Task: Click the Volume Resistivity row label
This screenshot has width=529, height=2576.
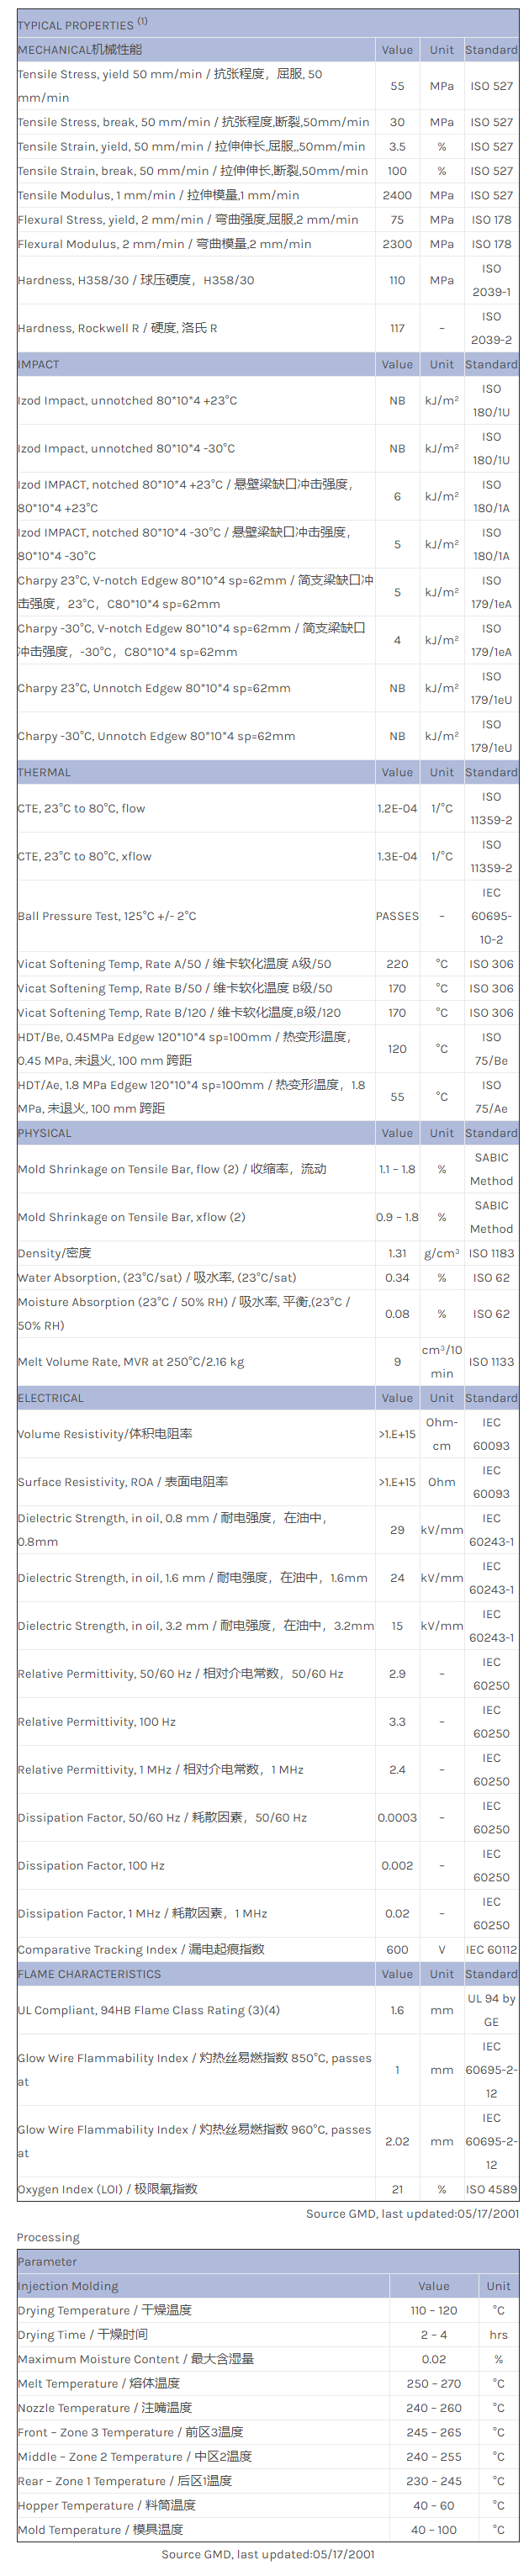Action: coord(104,1434)
